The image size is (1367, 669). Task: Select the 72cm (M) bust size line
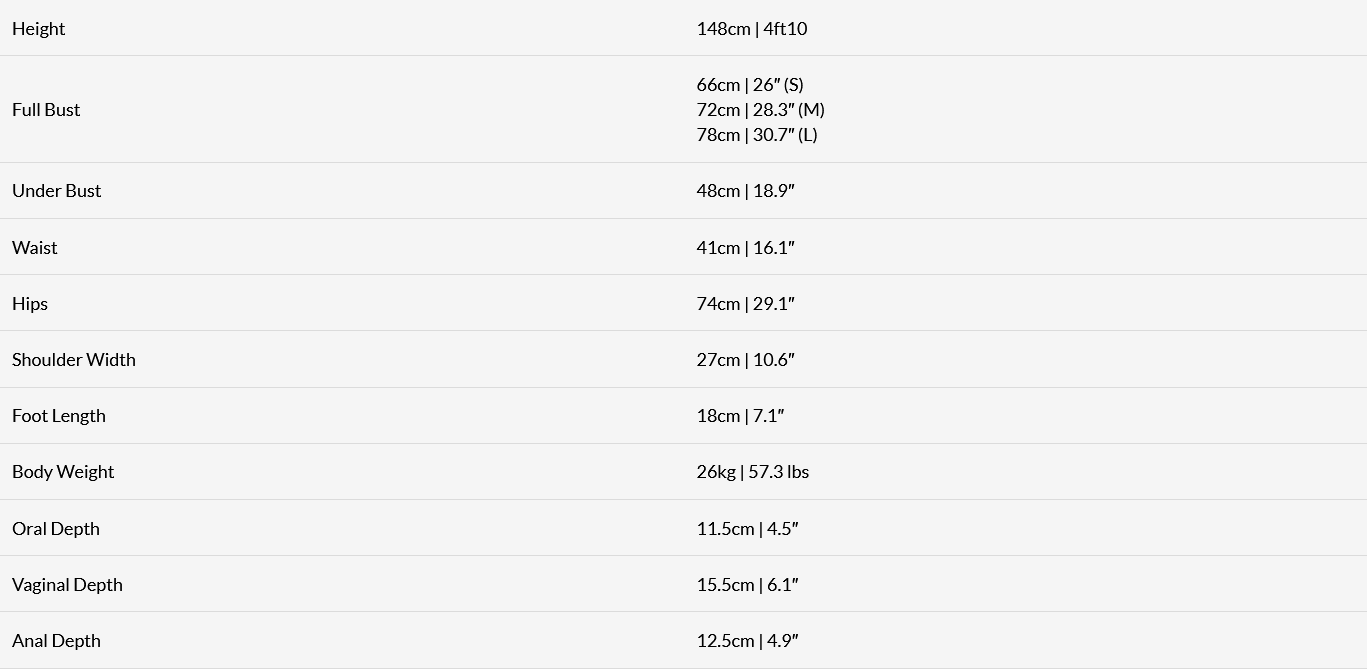point(760,110)
